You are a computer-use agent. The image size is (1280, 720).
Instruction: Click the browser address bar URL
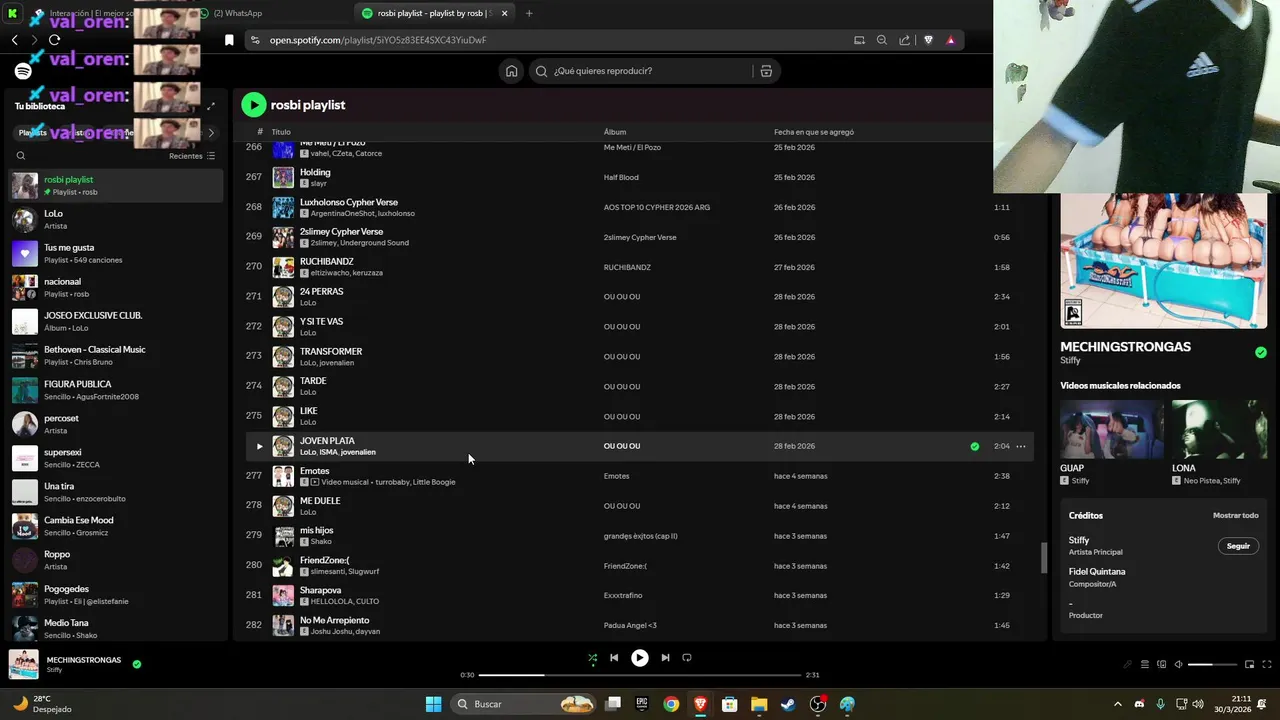coord(378,40)
